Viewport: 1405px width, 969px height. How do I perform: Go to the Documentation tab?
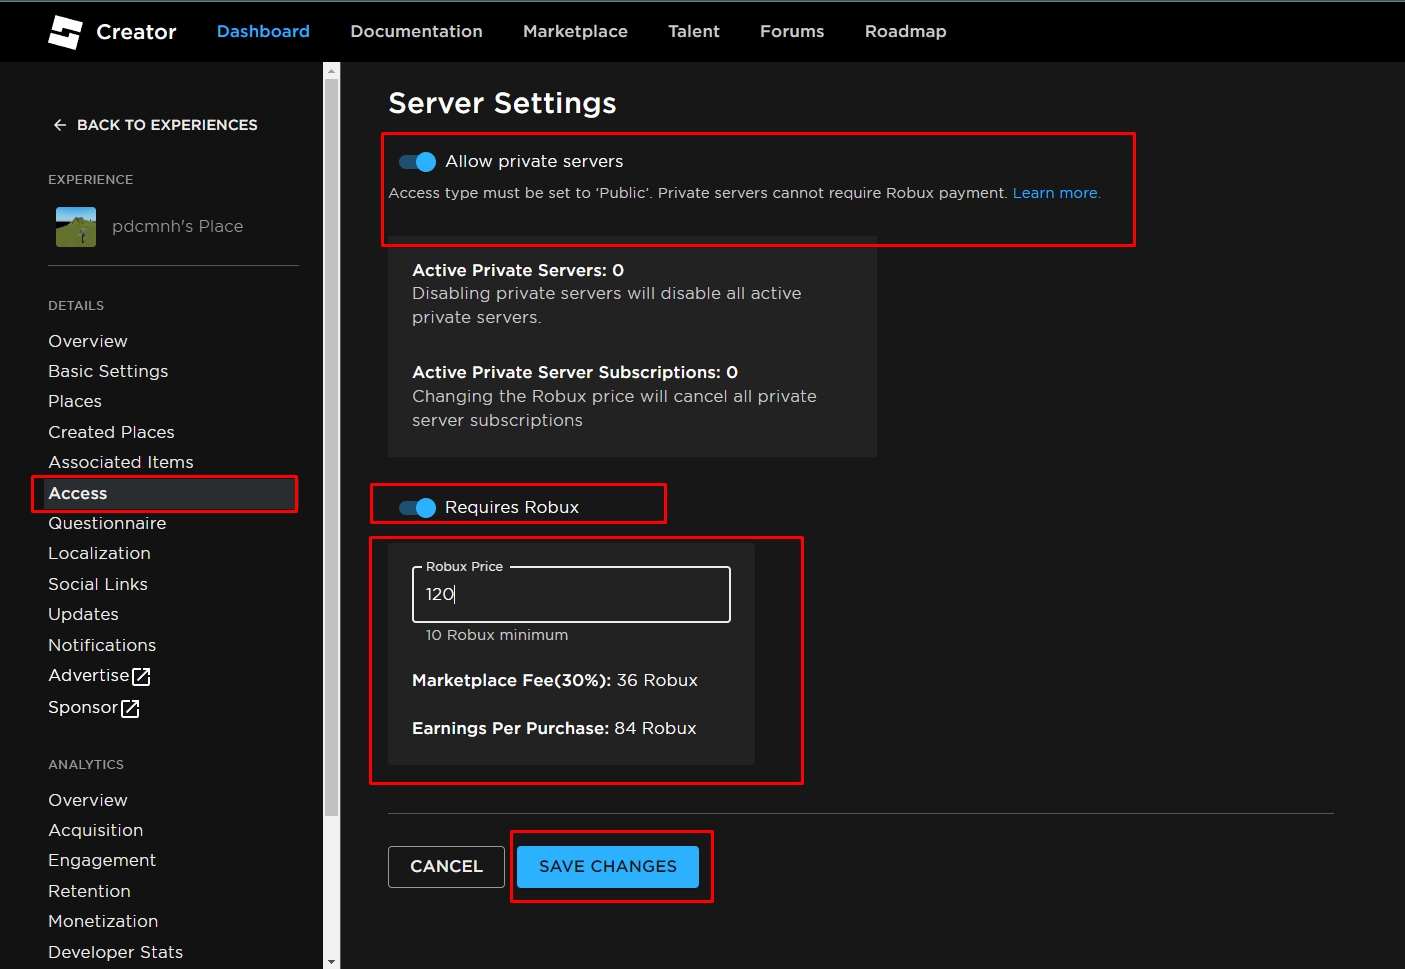[416, 32]
